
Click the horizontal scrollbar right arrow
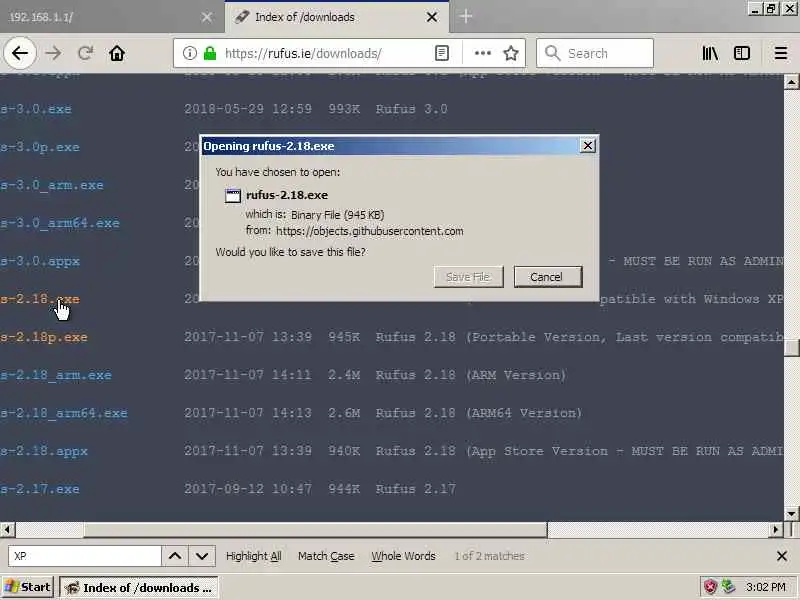pos(776,530)
